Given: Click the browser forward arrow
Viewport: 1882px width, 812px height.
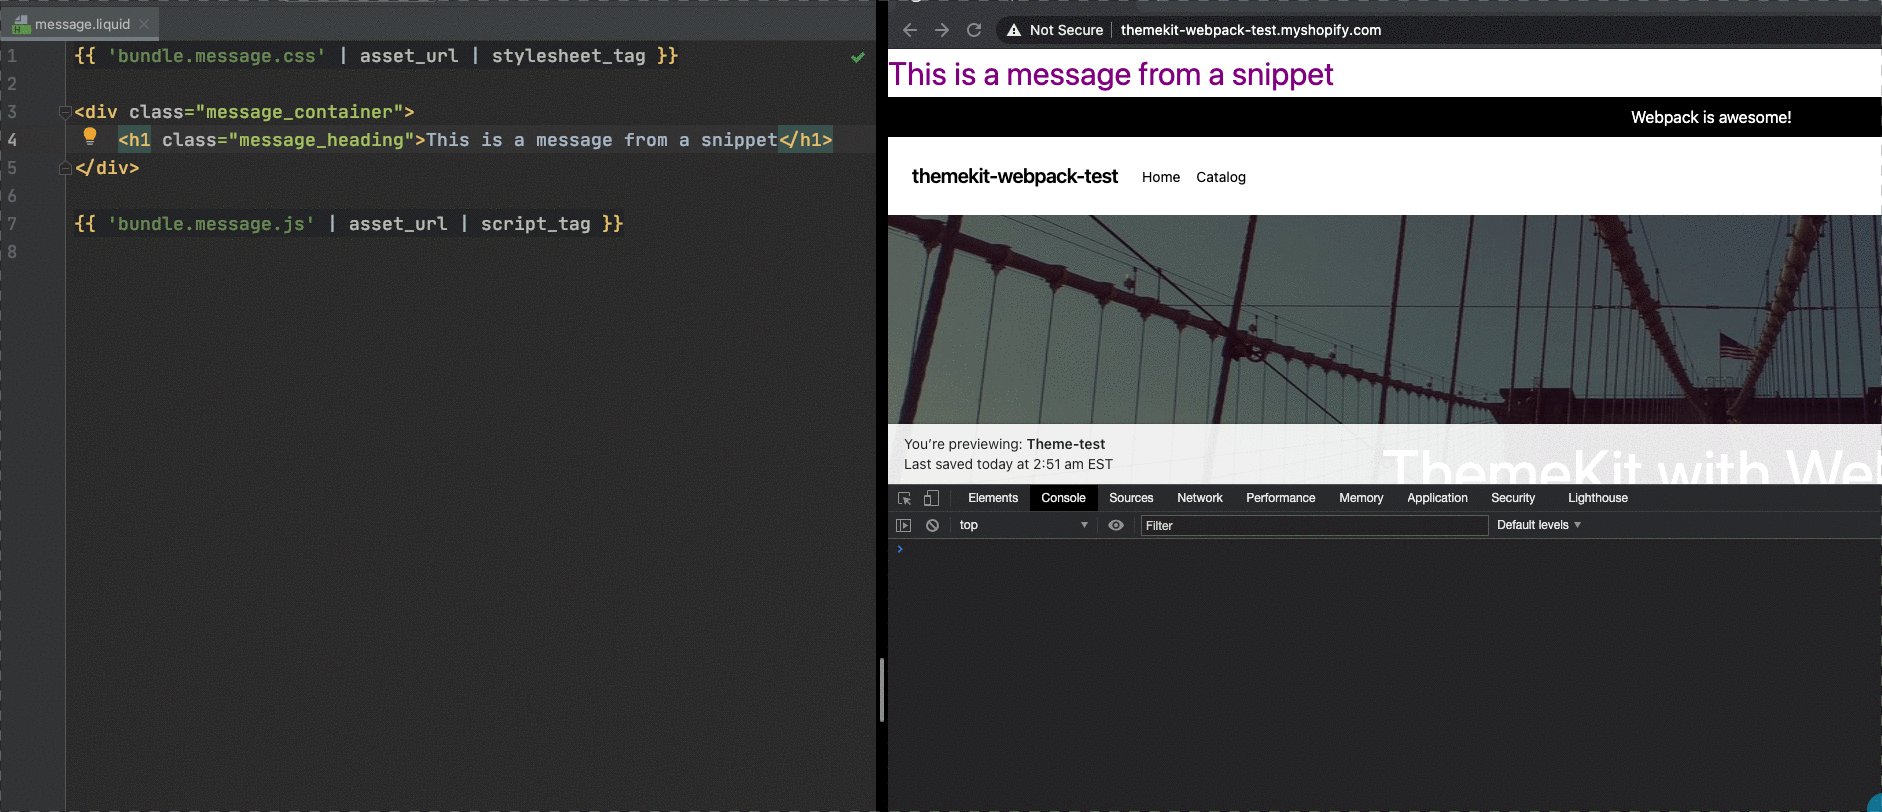Looking at the screenshot, I should tap(942, 30).
